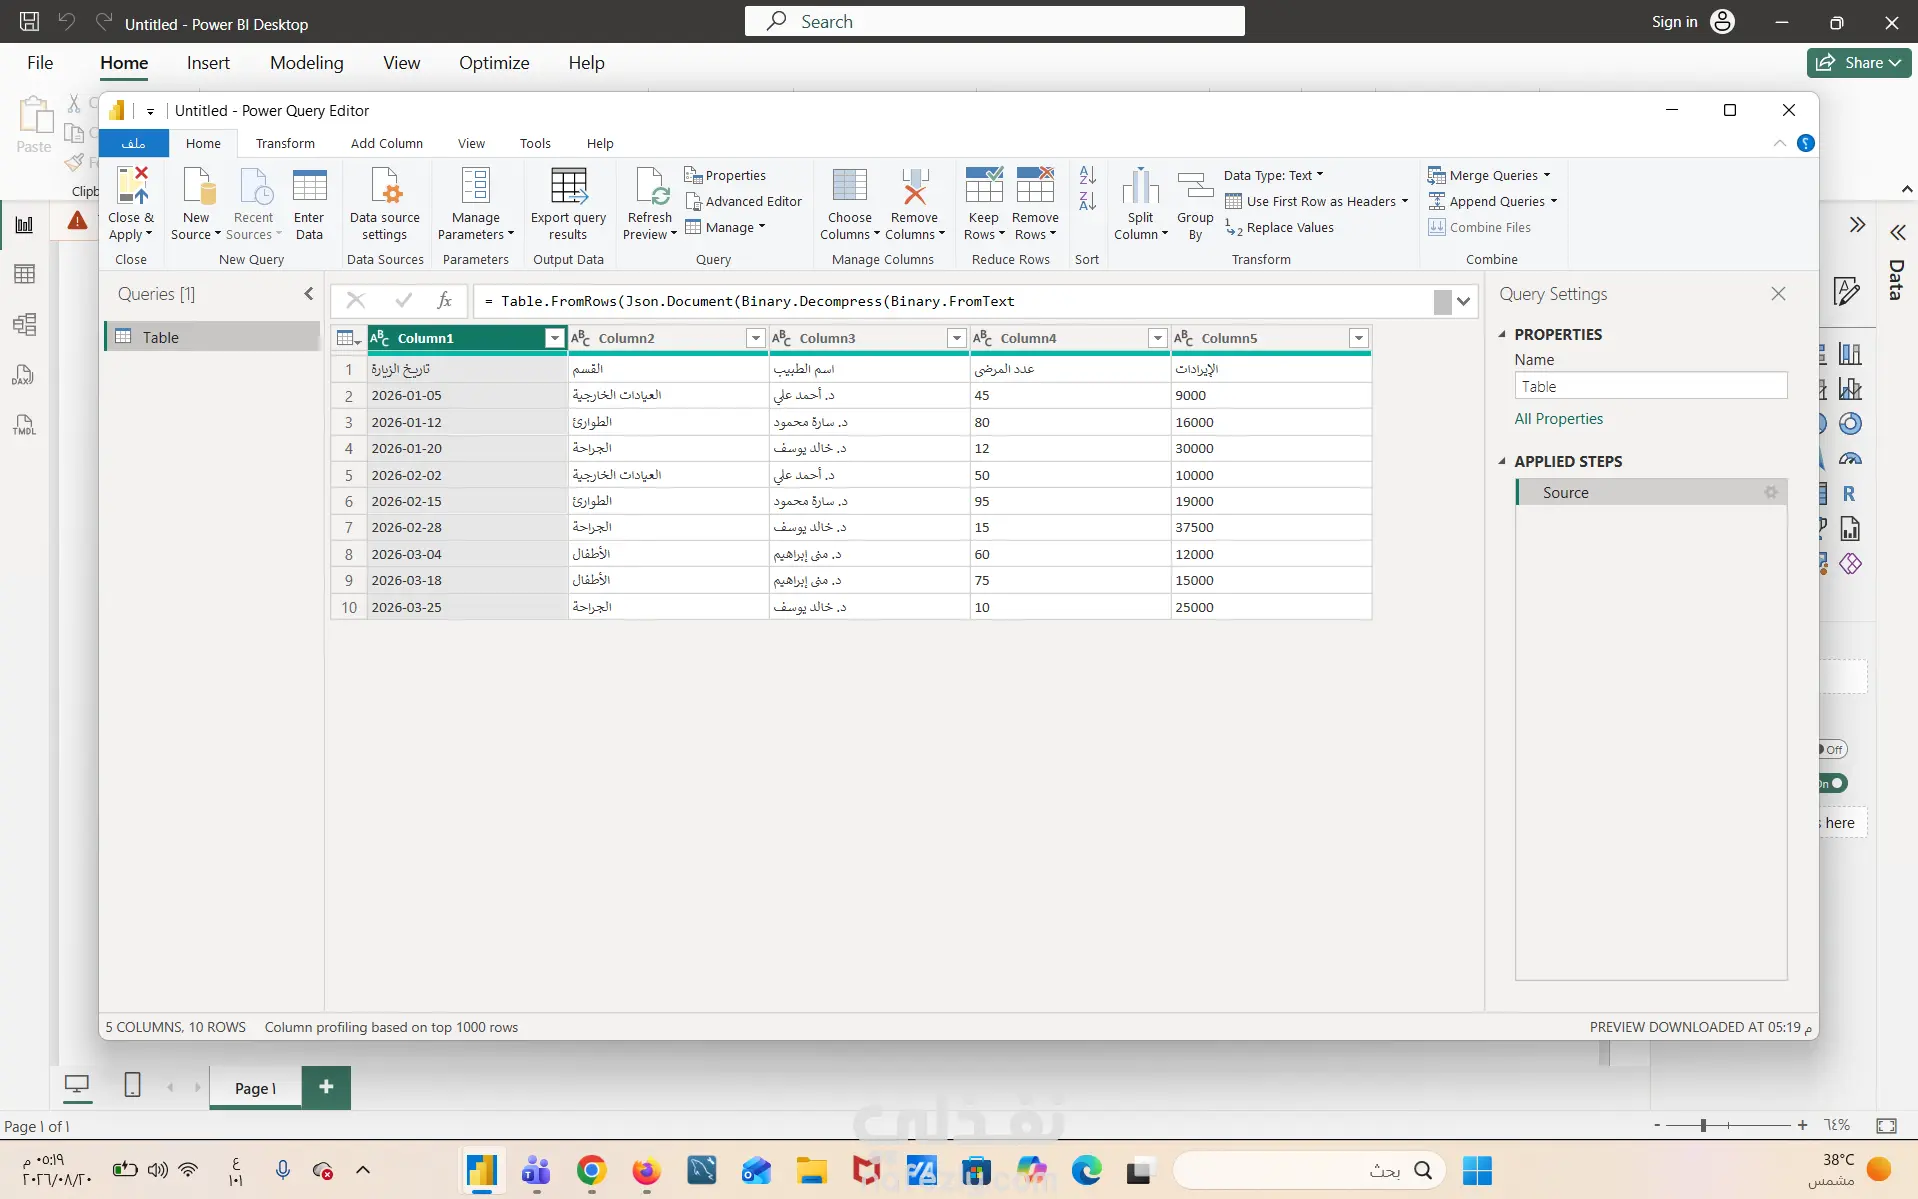Open Google Chrome from taskbar

(x=591, y=1170)
